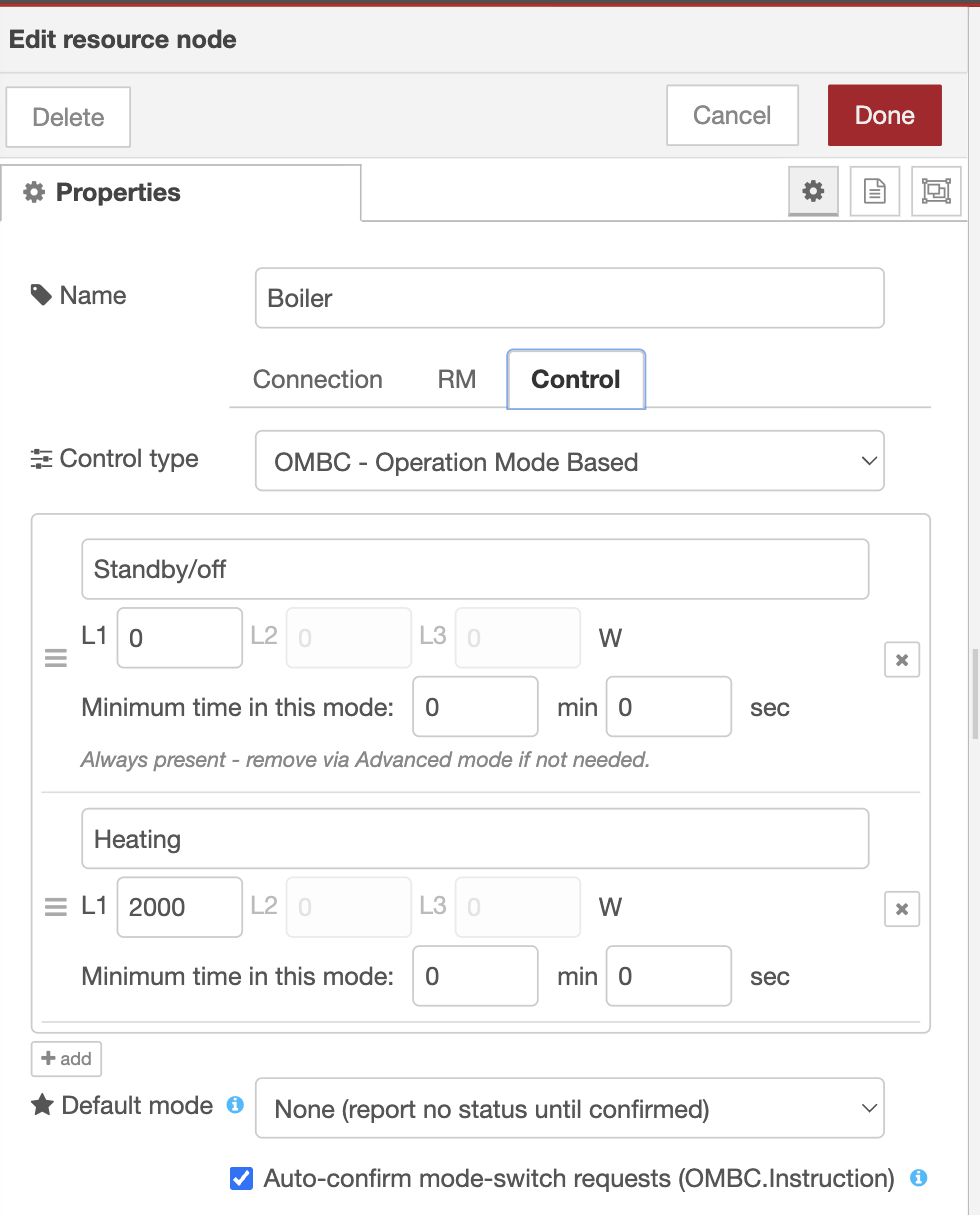Remove the Heating mode entry
The width and height of the screenshot is (980, 1215).
tap(902, 909)
